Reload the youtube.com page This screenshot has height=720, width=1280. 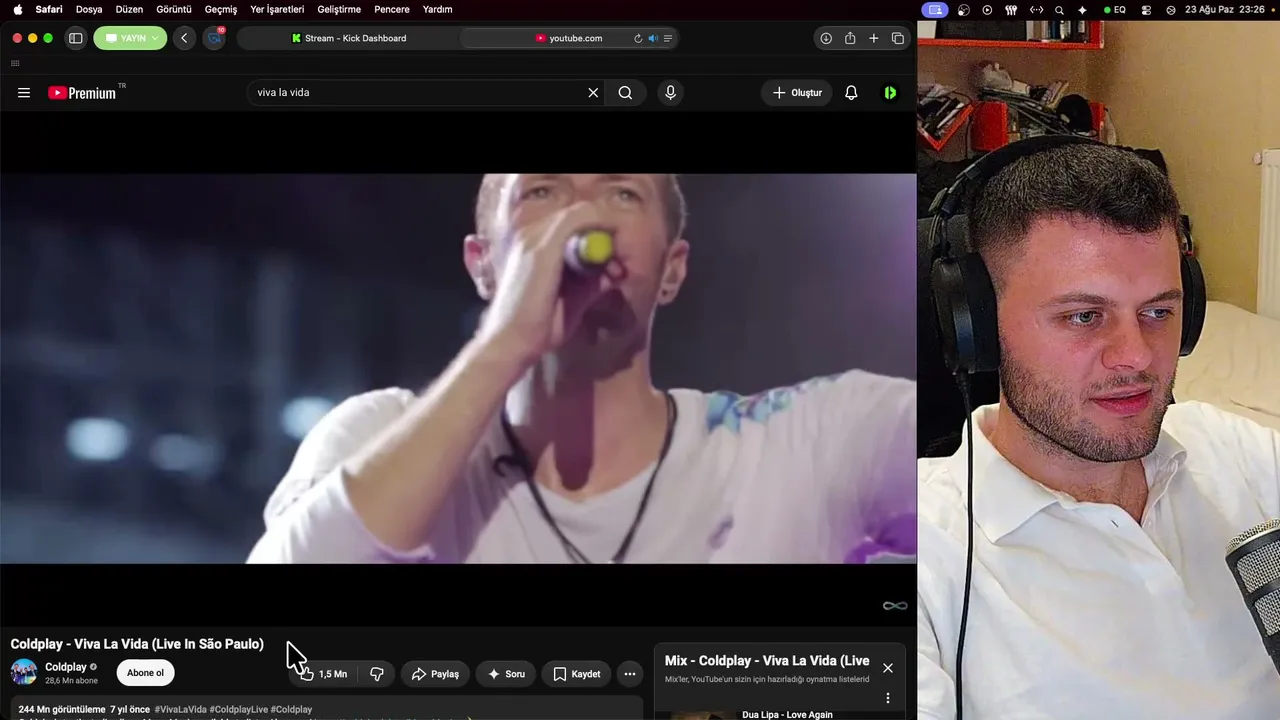tap(638, 38)
